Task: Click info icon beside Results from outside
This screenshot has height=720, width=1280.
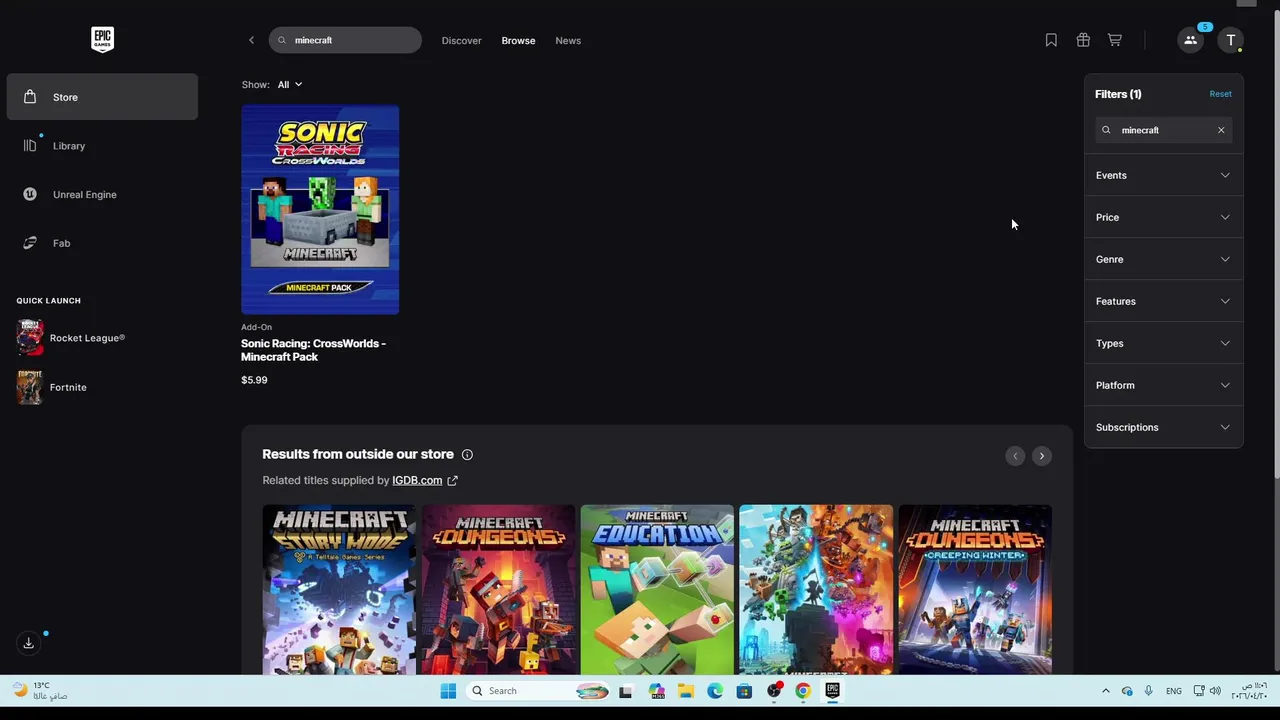Action: point(467,454)
